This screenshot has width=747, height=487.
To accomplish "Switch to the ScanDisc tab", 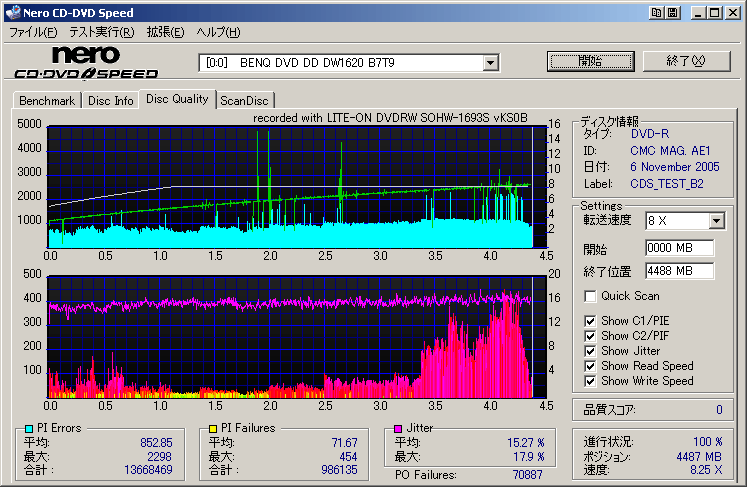I will point(244,101).
